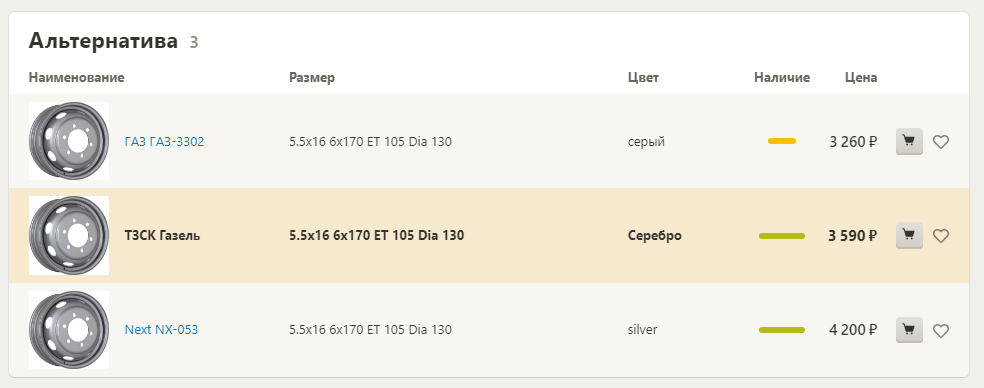
Task: Click the Цена column header
Action: coord(861,78)
